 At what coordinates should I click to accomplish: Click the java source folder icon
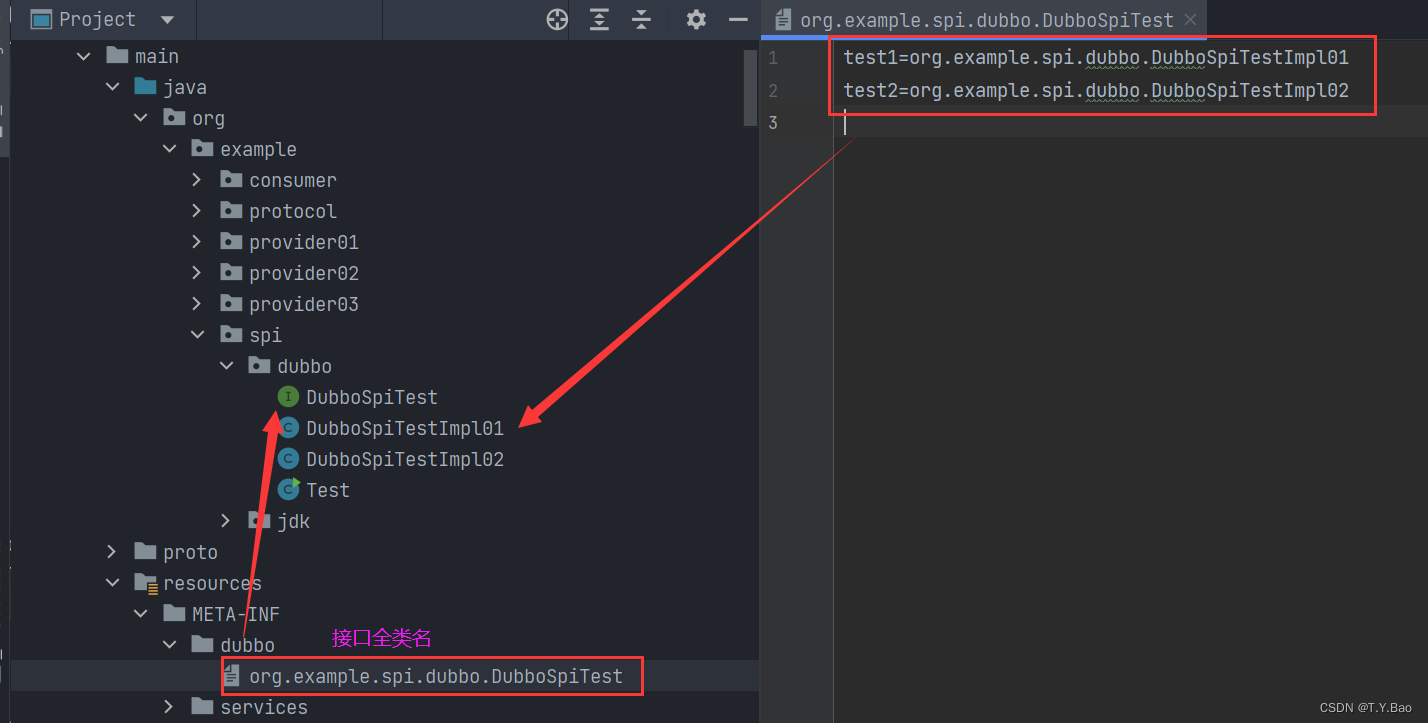(145, 86)
